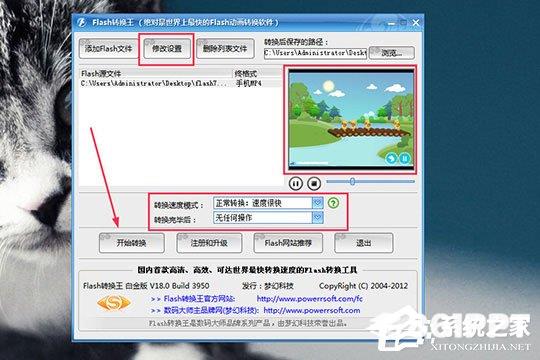The width and height of the screenshot is (540, 360).
Task: Open 修改设置 settings button
Action: 167,49
